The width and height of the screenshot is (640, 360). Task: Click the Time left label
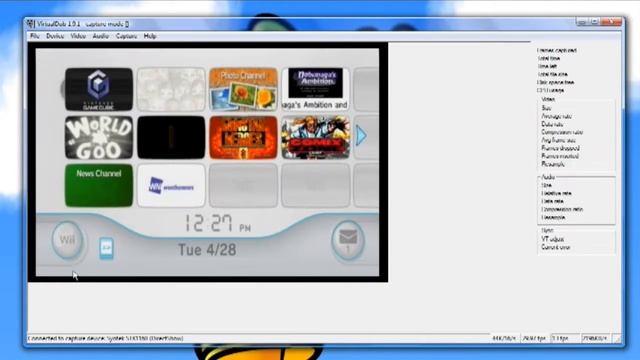click(547, 66)
